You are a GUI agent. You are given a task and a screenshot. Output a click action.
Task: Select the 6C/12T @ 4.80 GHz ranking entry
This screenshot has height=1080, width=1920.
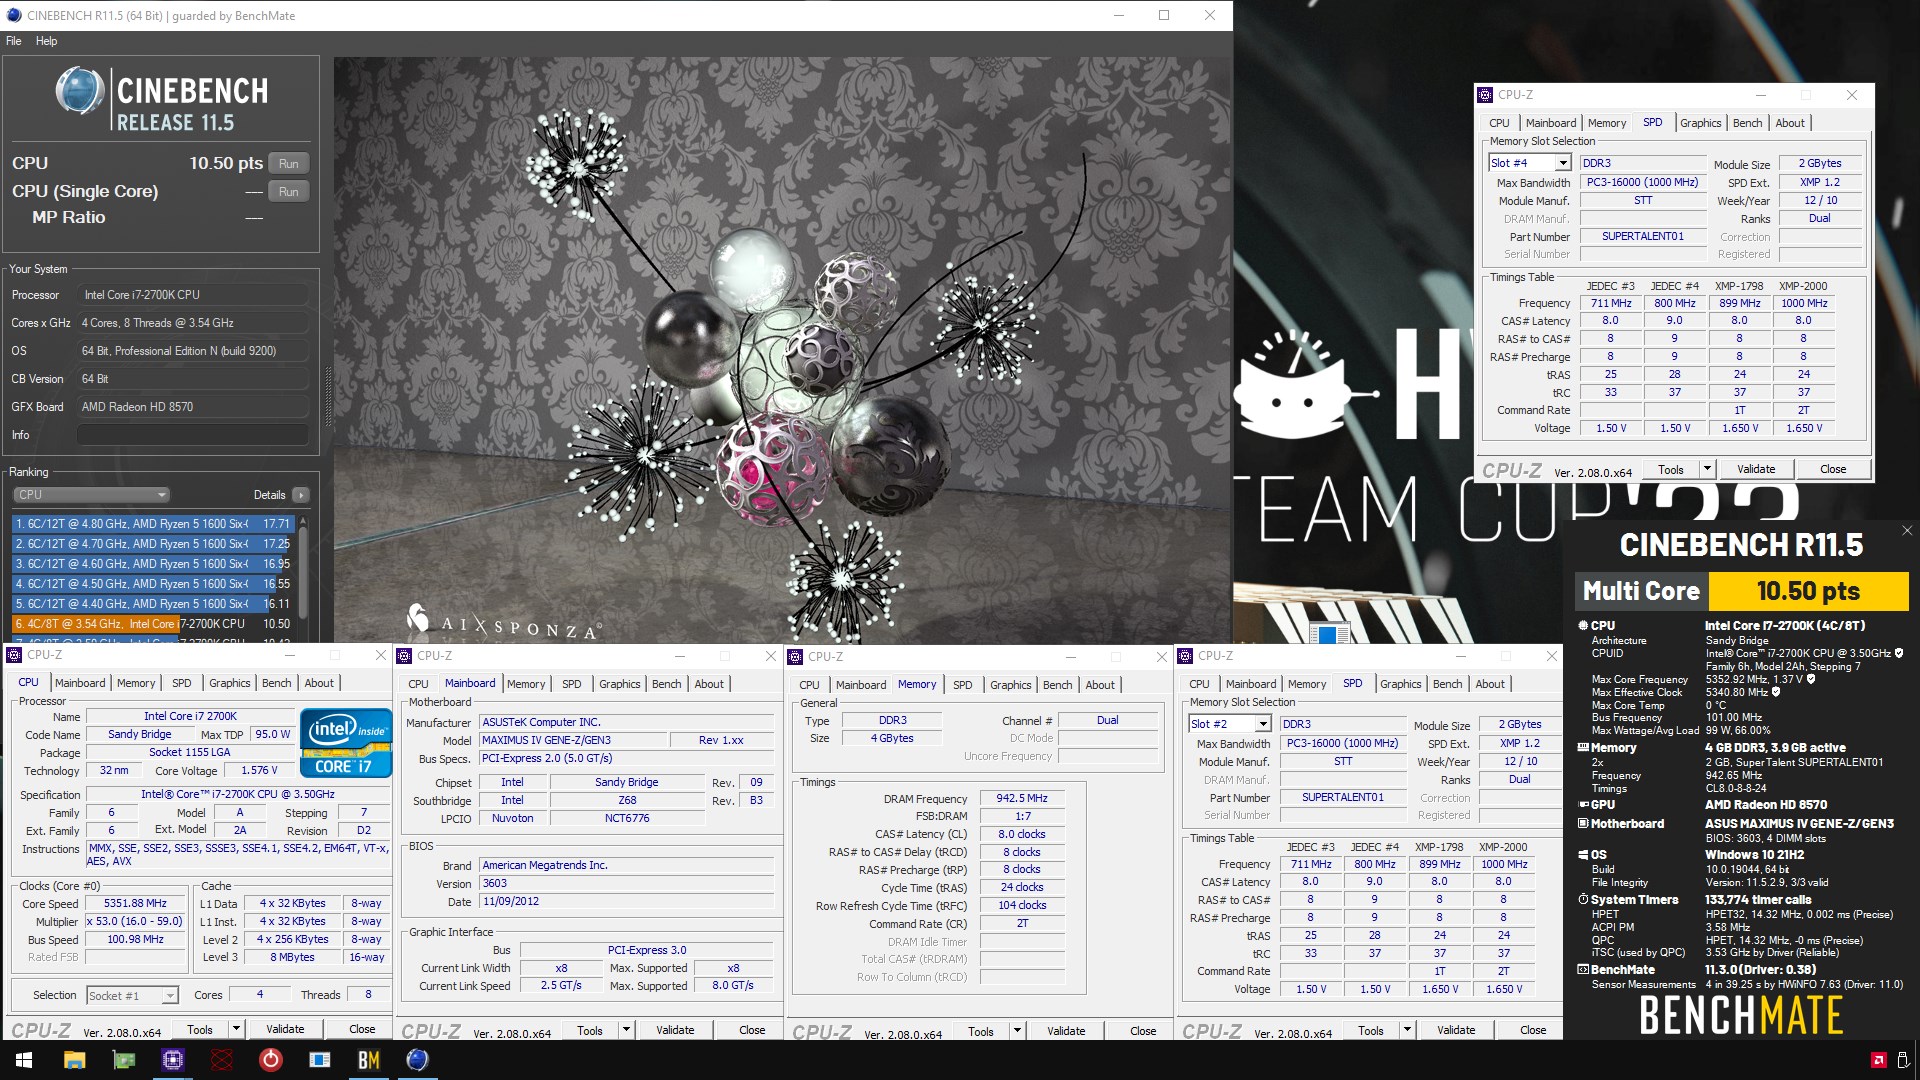tap(152, 524)
